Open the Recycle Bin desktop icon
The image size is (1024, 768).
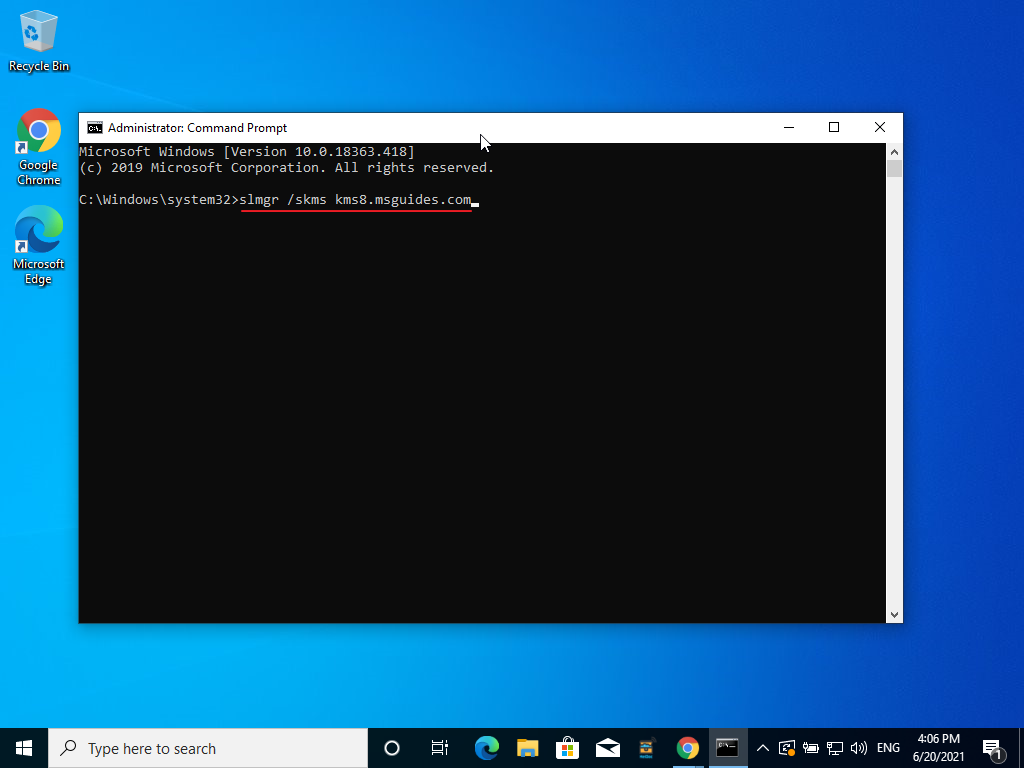tap(39, 41)
